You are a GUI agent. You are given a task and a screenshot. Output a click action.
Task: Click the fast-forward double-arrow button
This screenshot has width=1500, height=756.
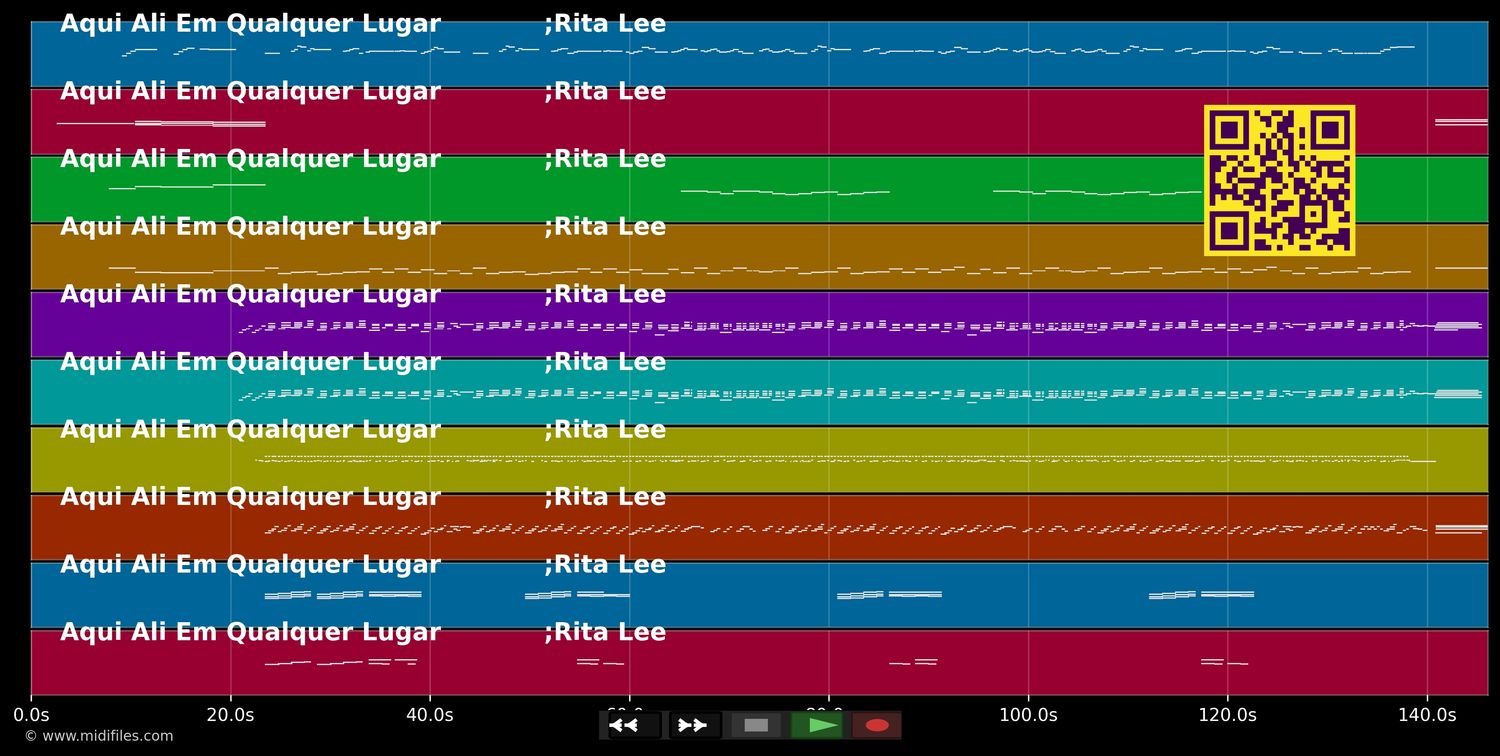[692, 725]
